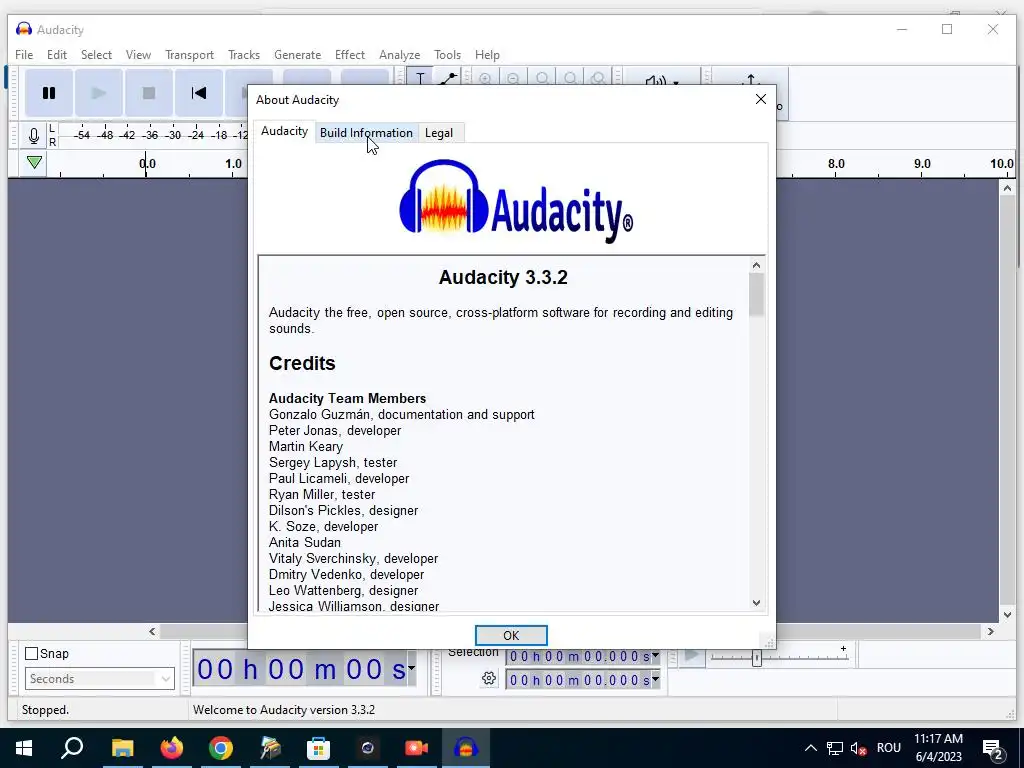Click 'Paul Licameli, developer' credit line
Screen dimensions: 1024x768
point(339,479)
